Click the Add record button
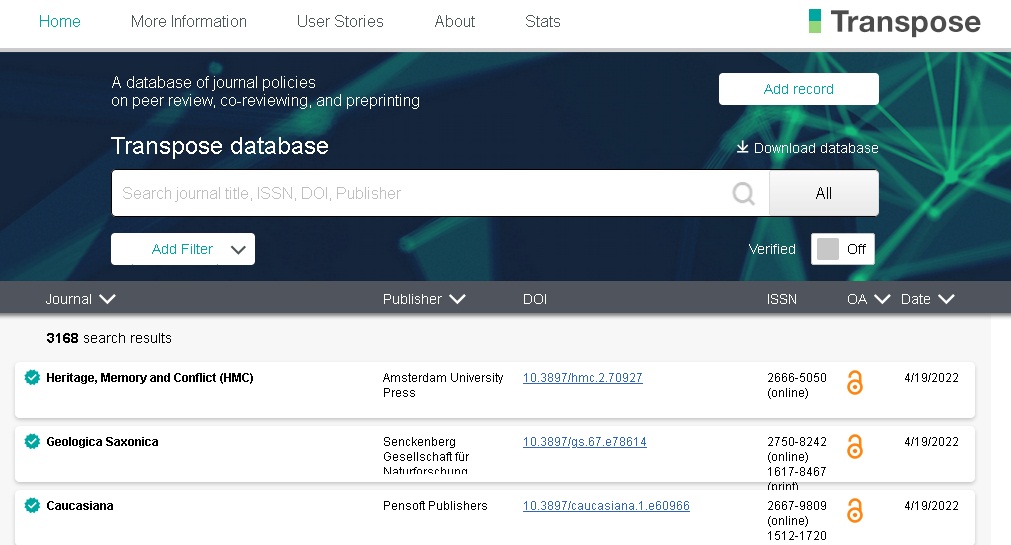The width and height of the screenshot is (1011, 545). [x=799, y=89]
